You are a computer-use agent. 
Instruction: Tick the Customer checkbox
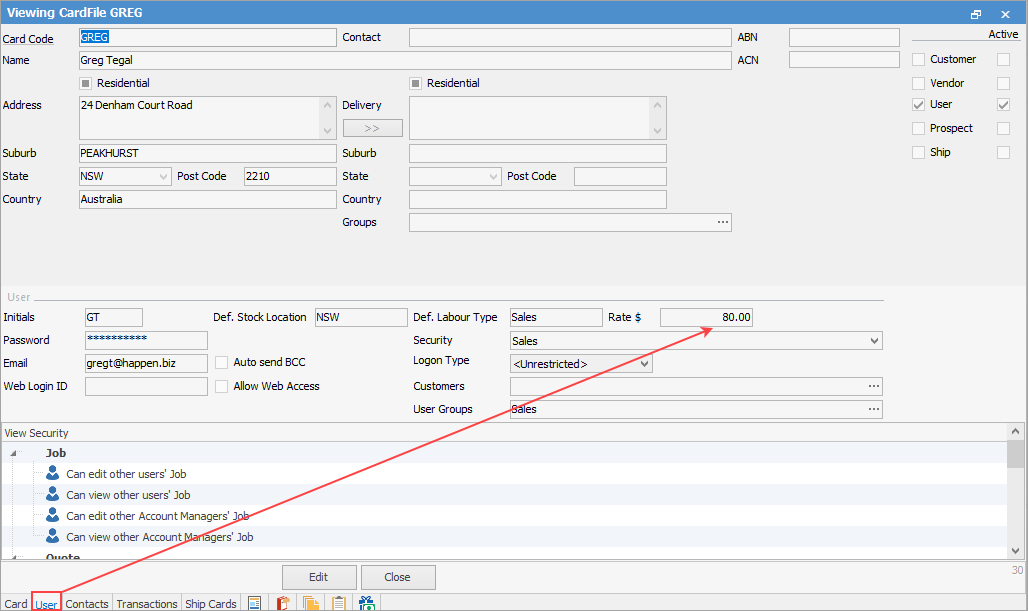[x=918, y=59]
